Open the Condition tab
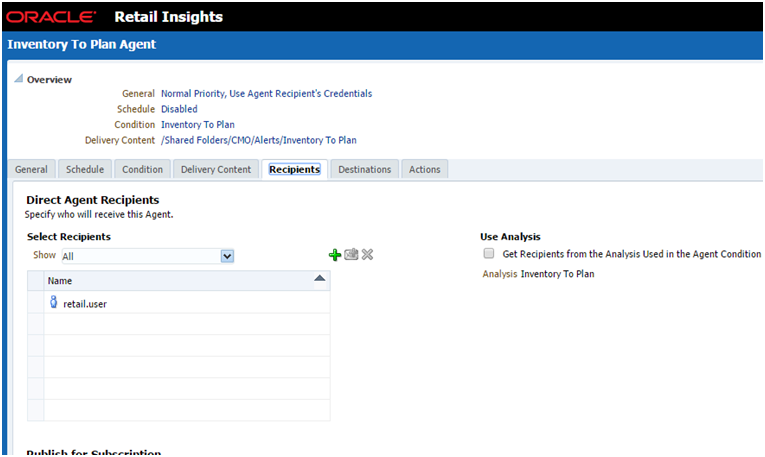 point(142,169)
